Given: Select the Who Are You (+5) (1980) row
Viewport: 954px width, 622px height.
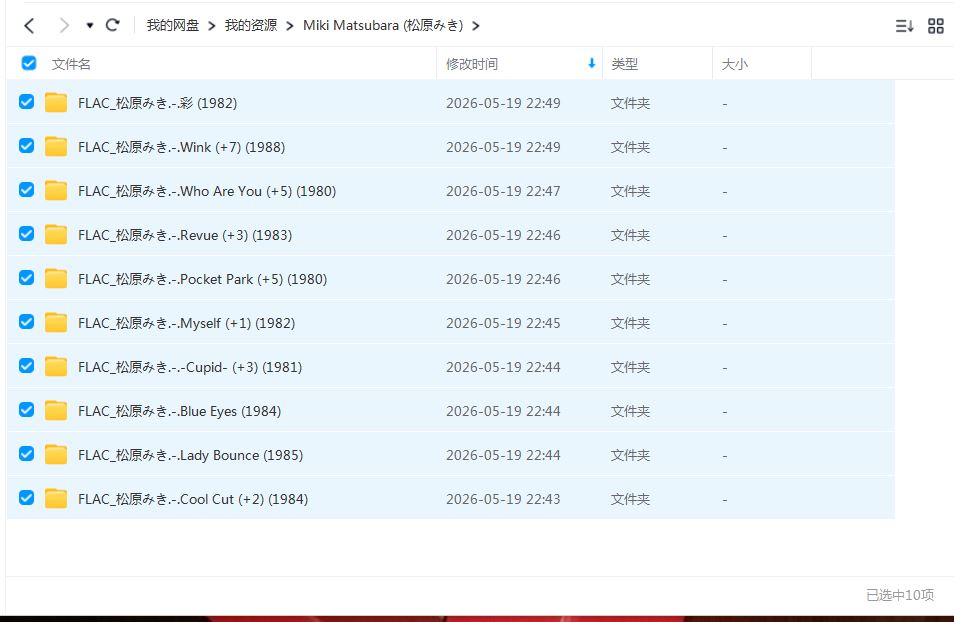Looking at the screenshot, I should point(451,191).
